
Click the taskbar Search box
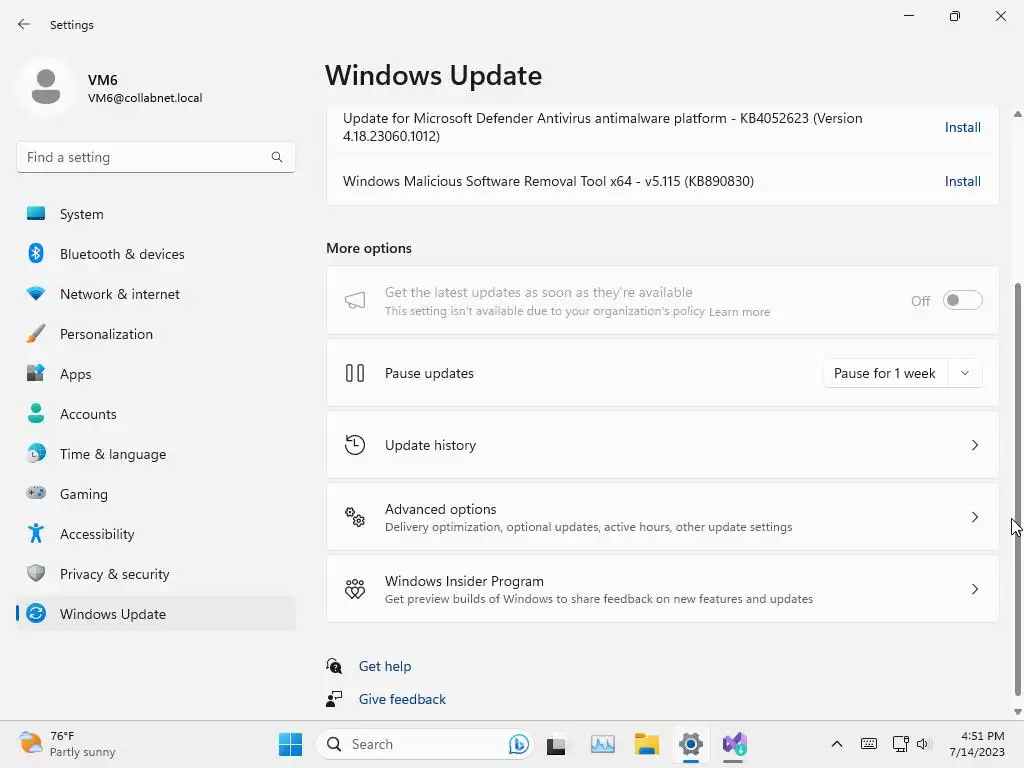pyautogui.click(x=424, y=744)
